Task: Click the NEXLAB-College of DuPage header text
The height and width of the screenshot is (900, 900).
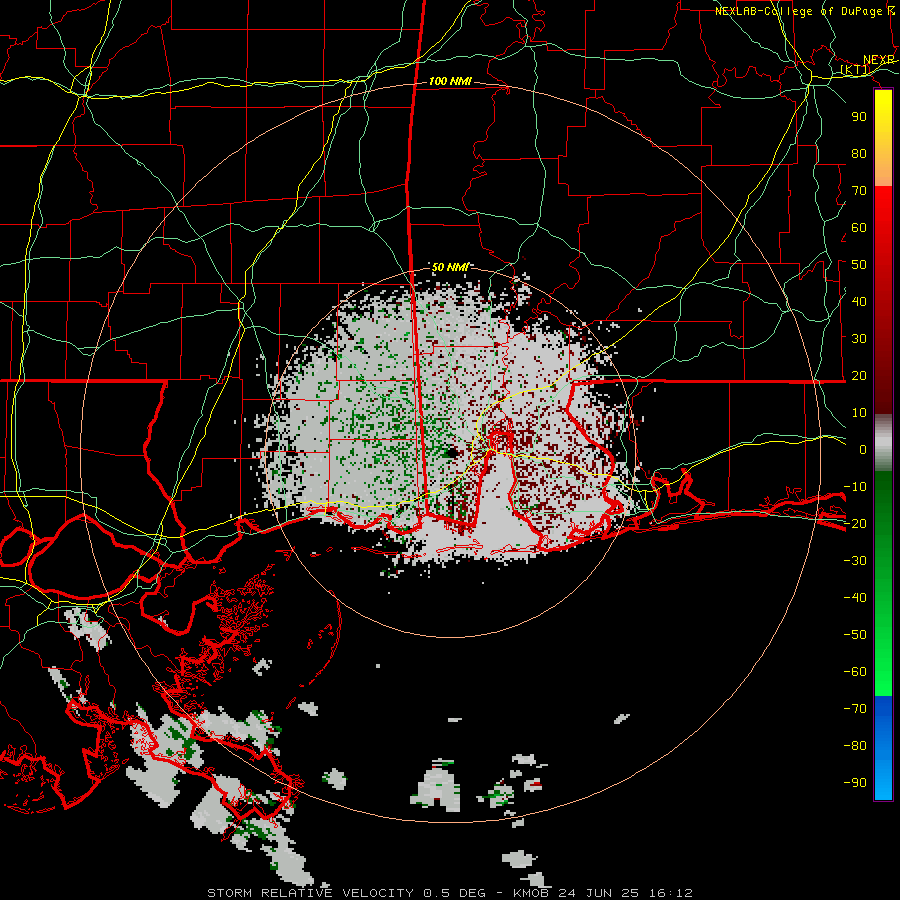Action: click(x=805, y=11)
